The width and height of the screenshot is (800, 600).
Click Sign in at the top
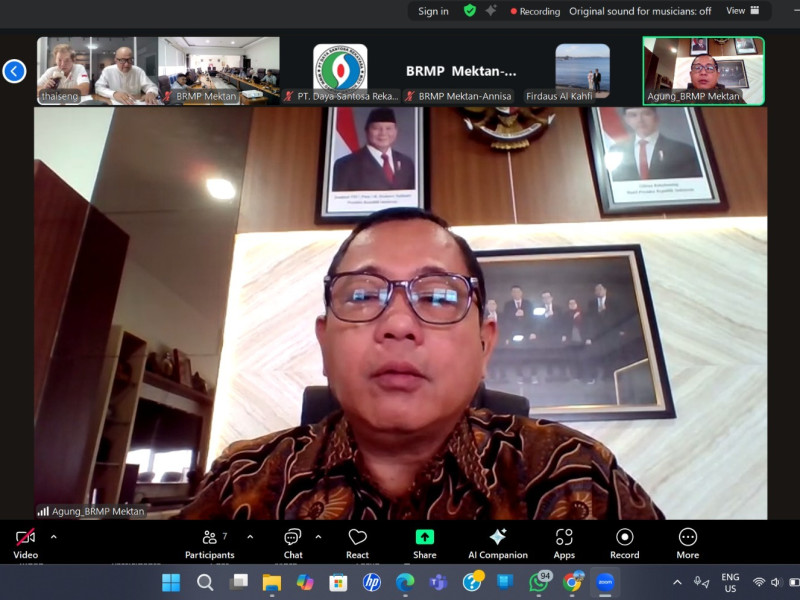point(433,11)
